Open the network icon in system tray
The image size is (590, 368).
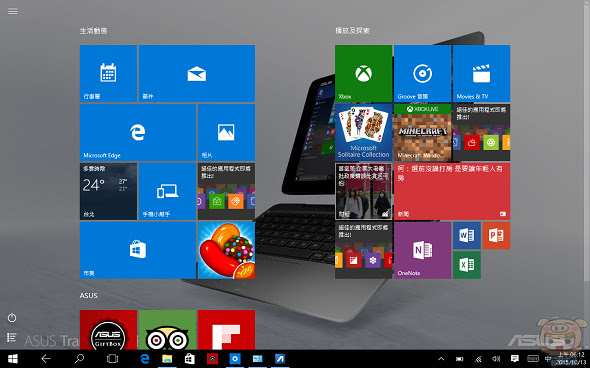pos(478,359)
